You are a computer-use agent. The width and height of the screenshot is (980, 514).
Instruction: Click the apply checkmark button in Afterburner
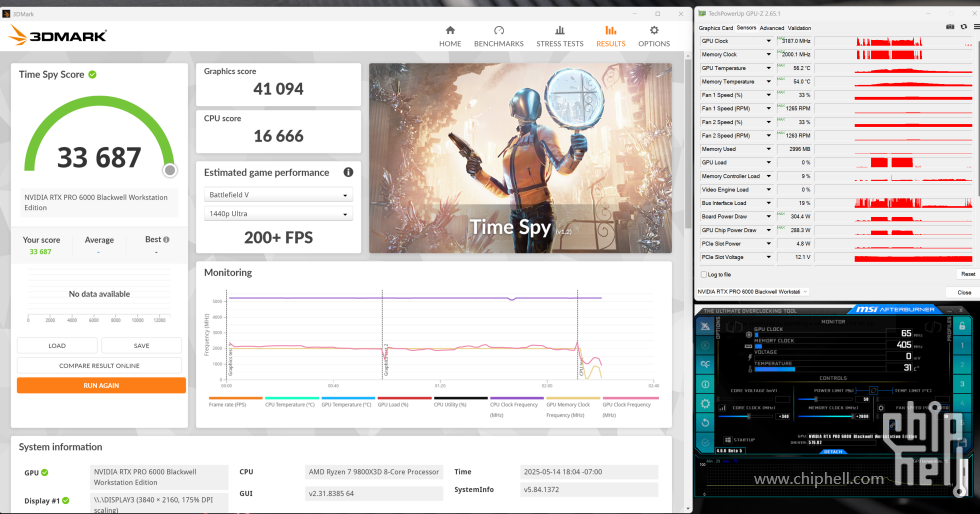click(x=705, y=442)
